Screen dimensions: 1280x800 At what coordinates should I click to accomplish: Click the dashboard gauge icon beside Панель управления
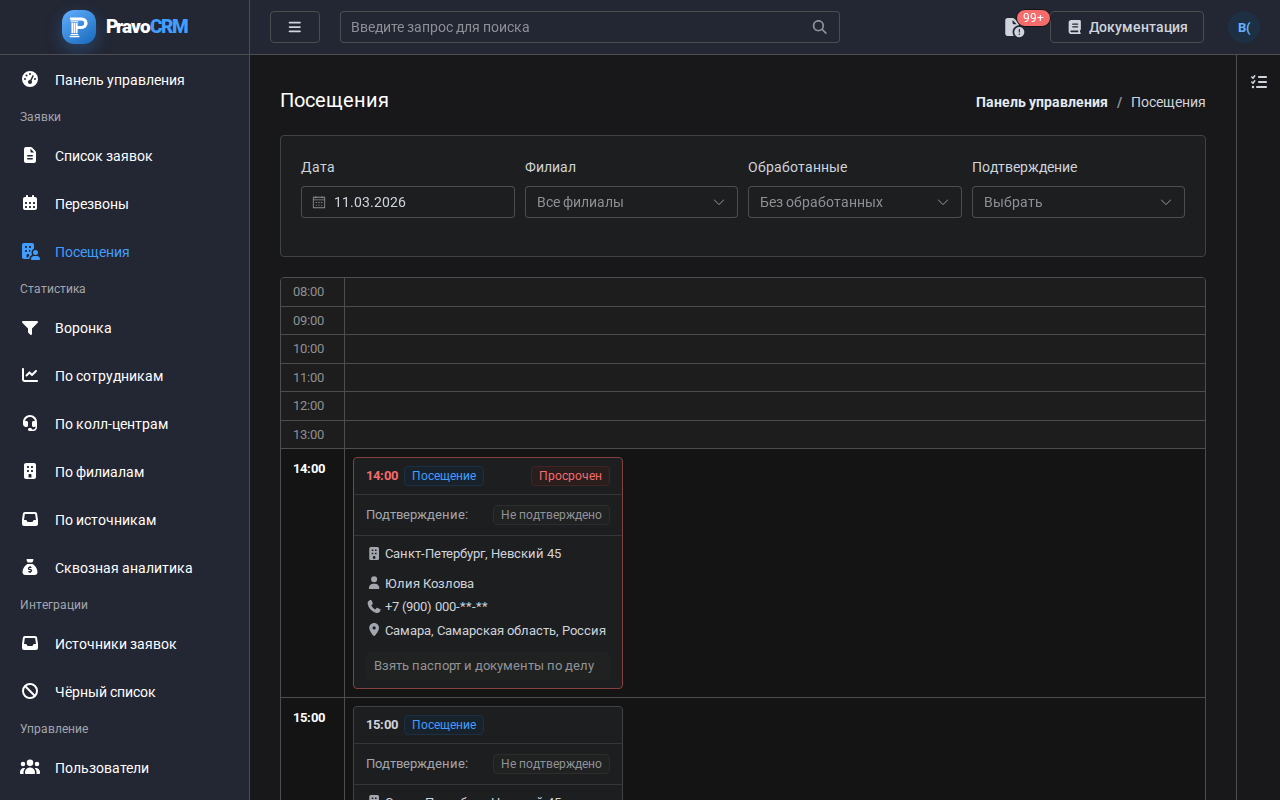pos(30,80)
